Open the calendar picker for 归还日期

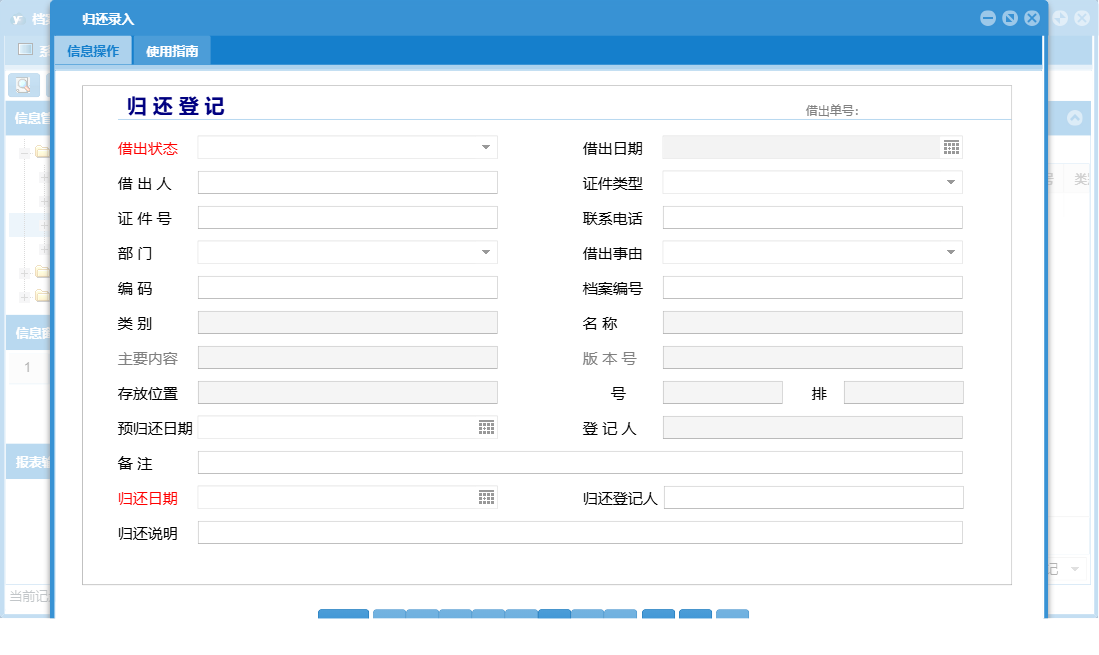(x=487, y=497)
